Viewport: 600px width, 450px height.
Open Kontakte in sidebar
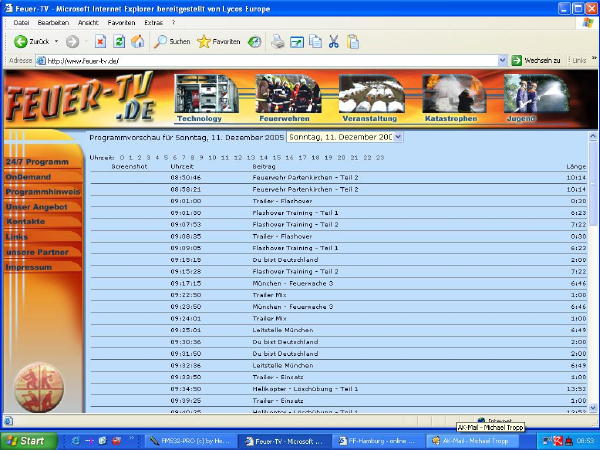click(25, 222)
